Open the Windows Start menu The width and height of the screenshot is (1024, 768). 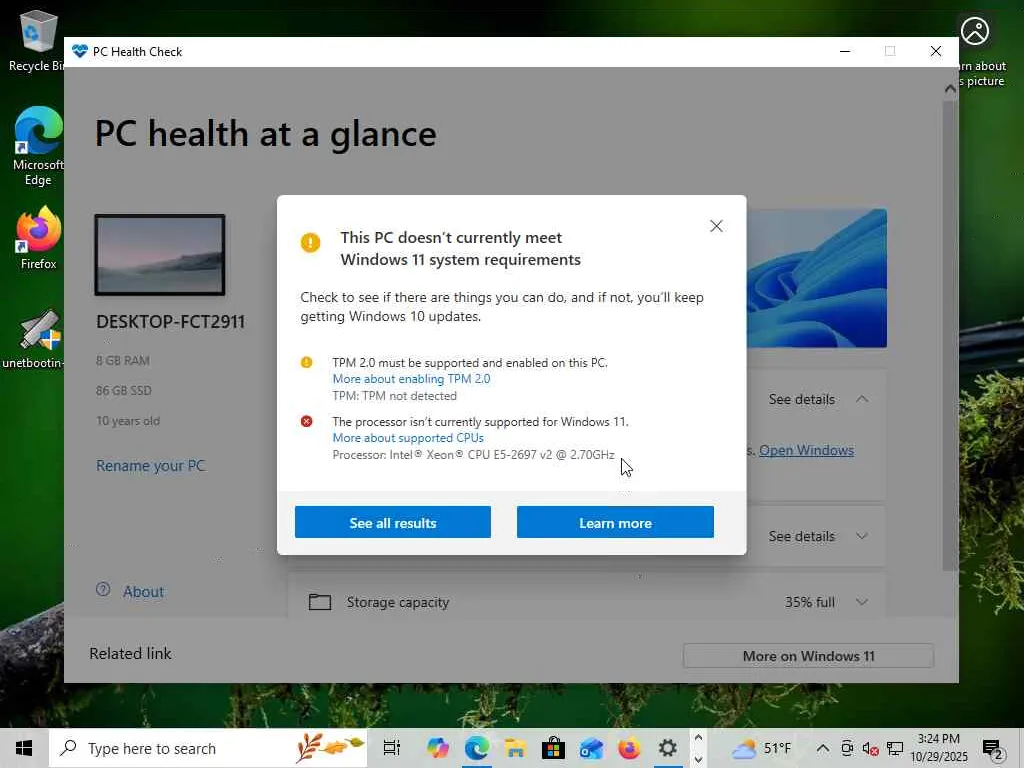pos(24,748)
